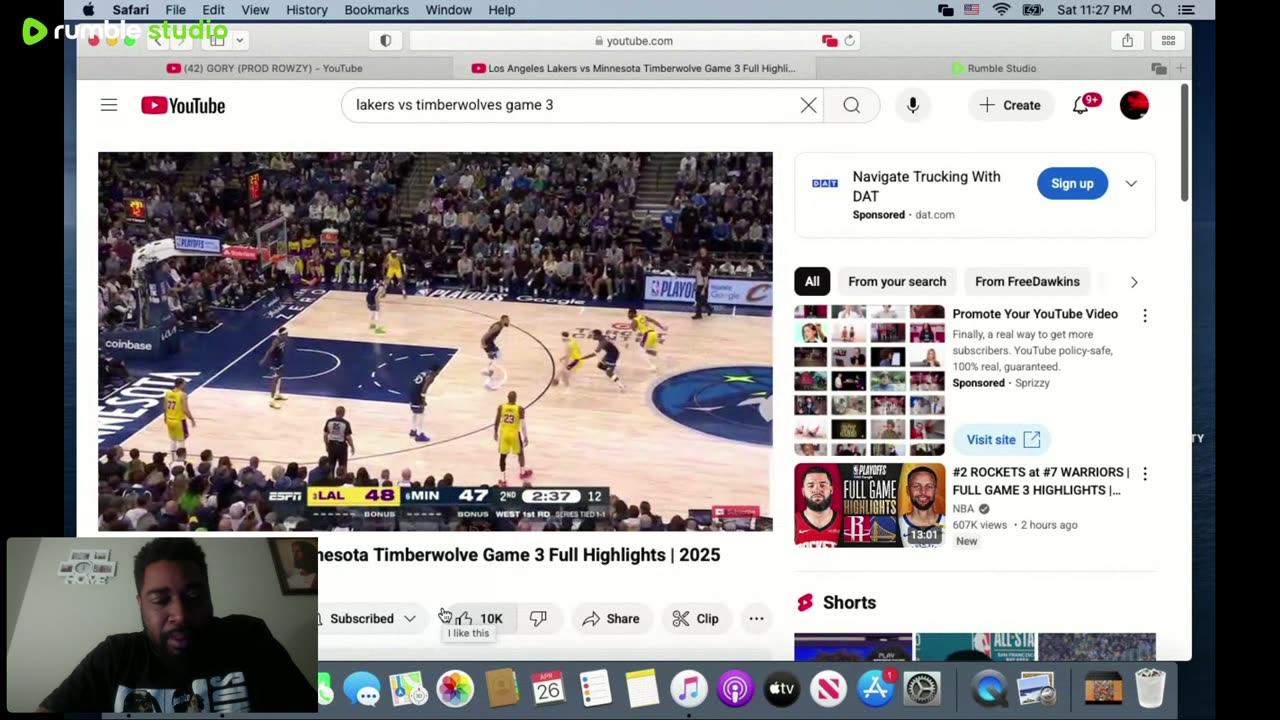Open the View menu
1280x720 pixels.
[x=255, y=10]
